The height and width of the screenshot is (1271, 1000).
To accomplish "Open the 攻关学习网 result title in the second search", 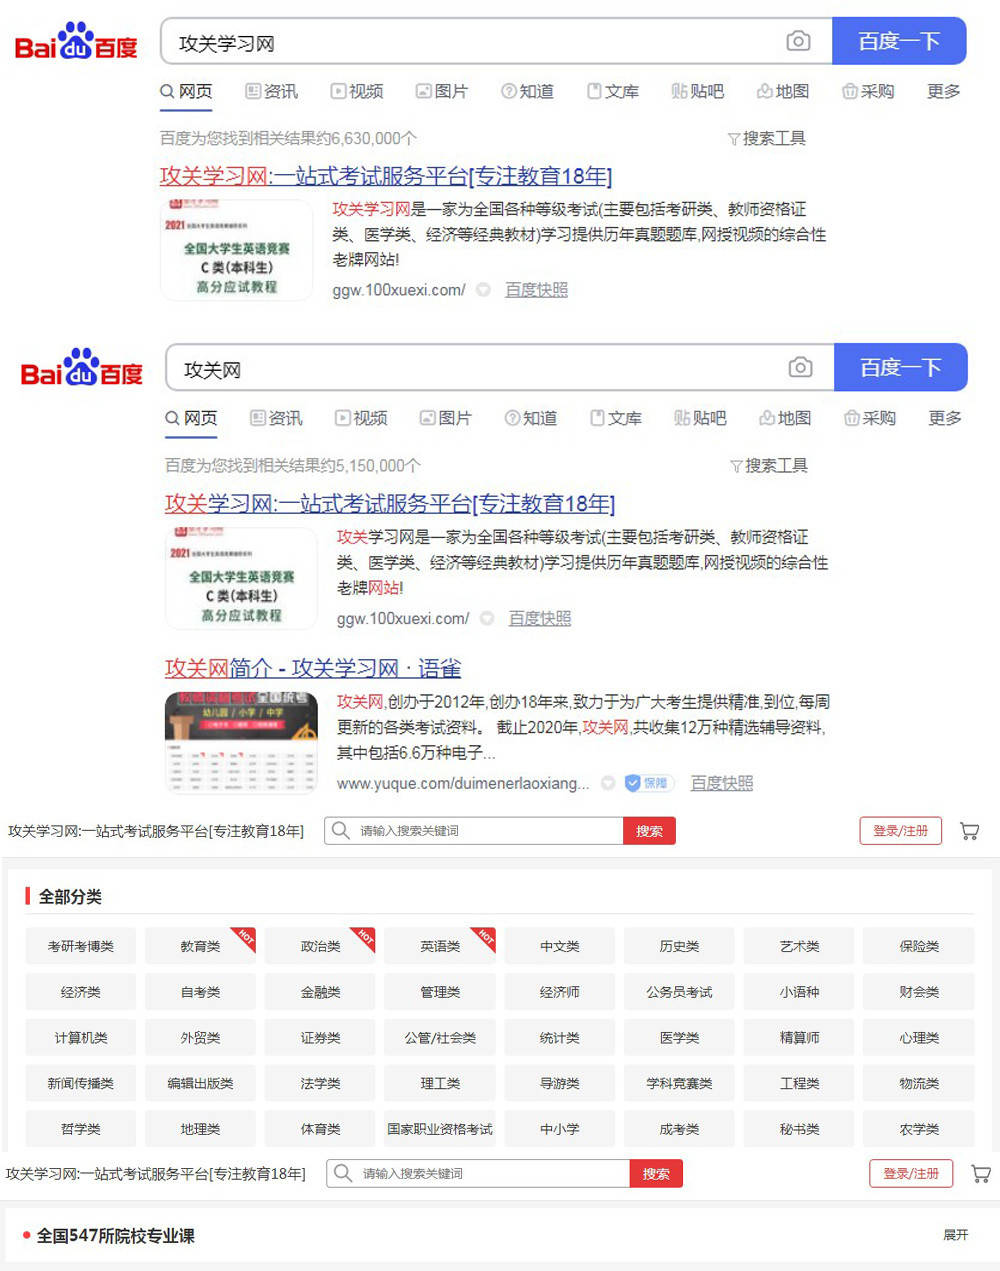I will (390, 503).
